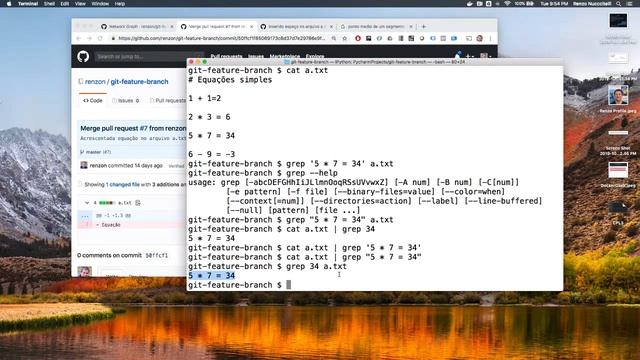Click the renzon committer name
Screen dimensions: 640x360
(x=98, y=165)
